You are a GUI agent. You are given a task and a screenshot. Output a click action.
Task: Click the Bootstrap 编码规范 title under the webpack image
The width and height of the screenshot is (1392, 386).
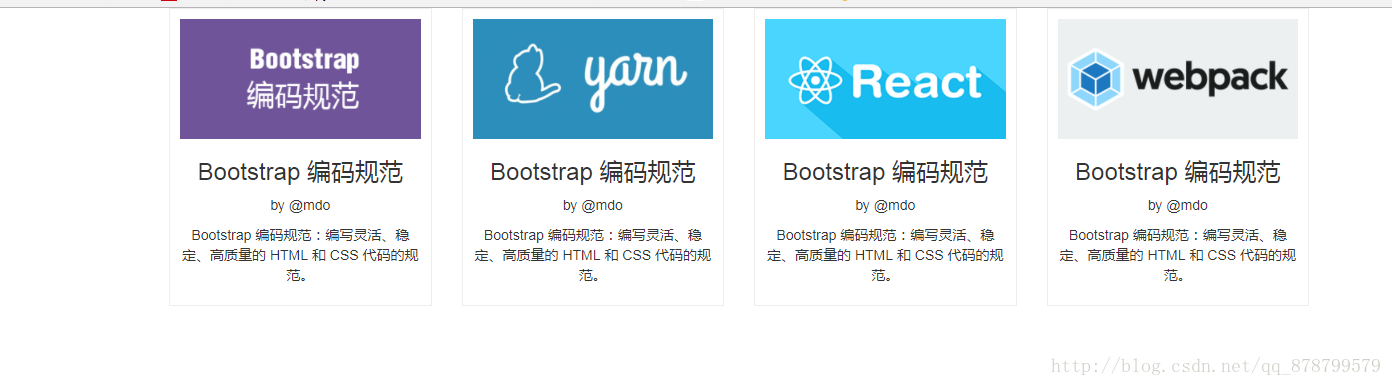[1178, 172]
